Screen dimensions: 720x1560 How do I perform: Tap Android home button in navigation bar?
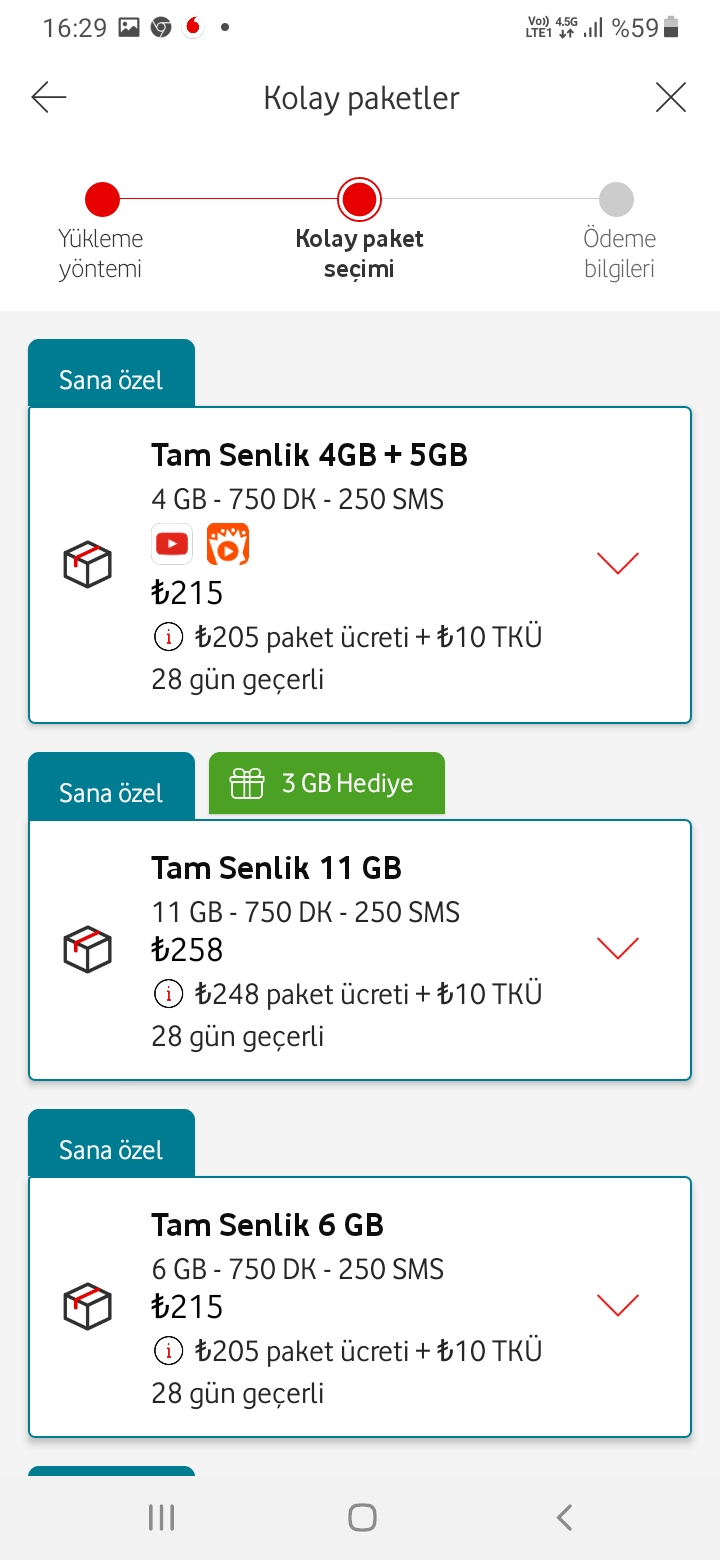(362, 1517)
